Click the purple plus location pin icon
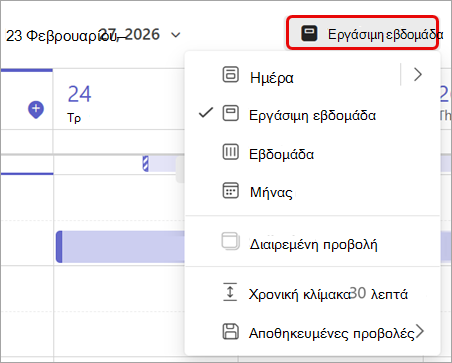This screenshot has height=363, width=452. point(36,109)
